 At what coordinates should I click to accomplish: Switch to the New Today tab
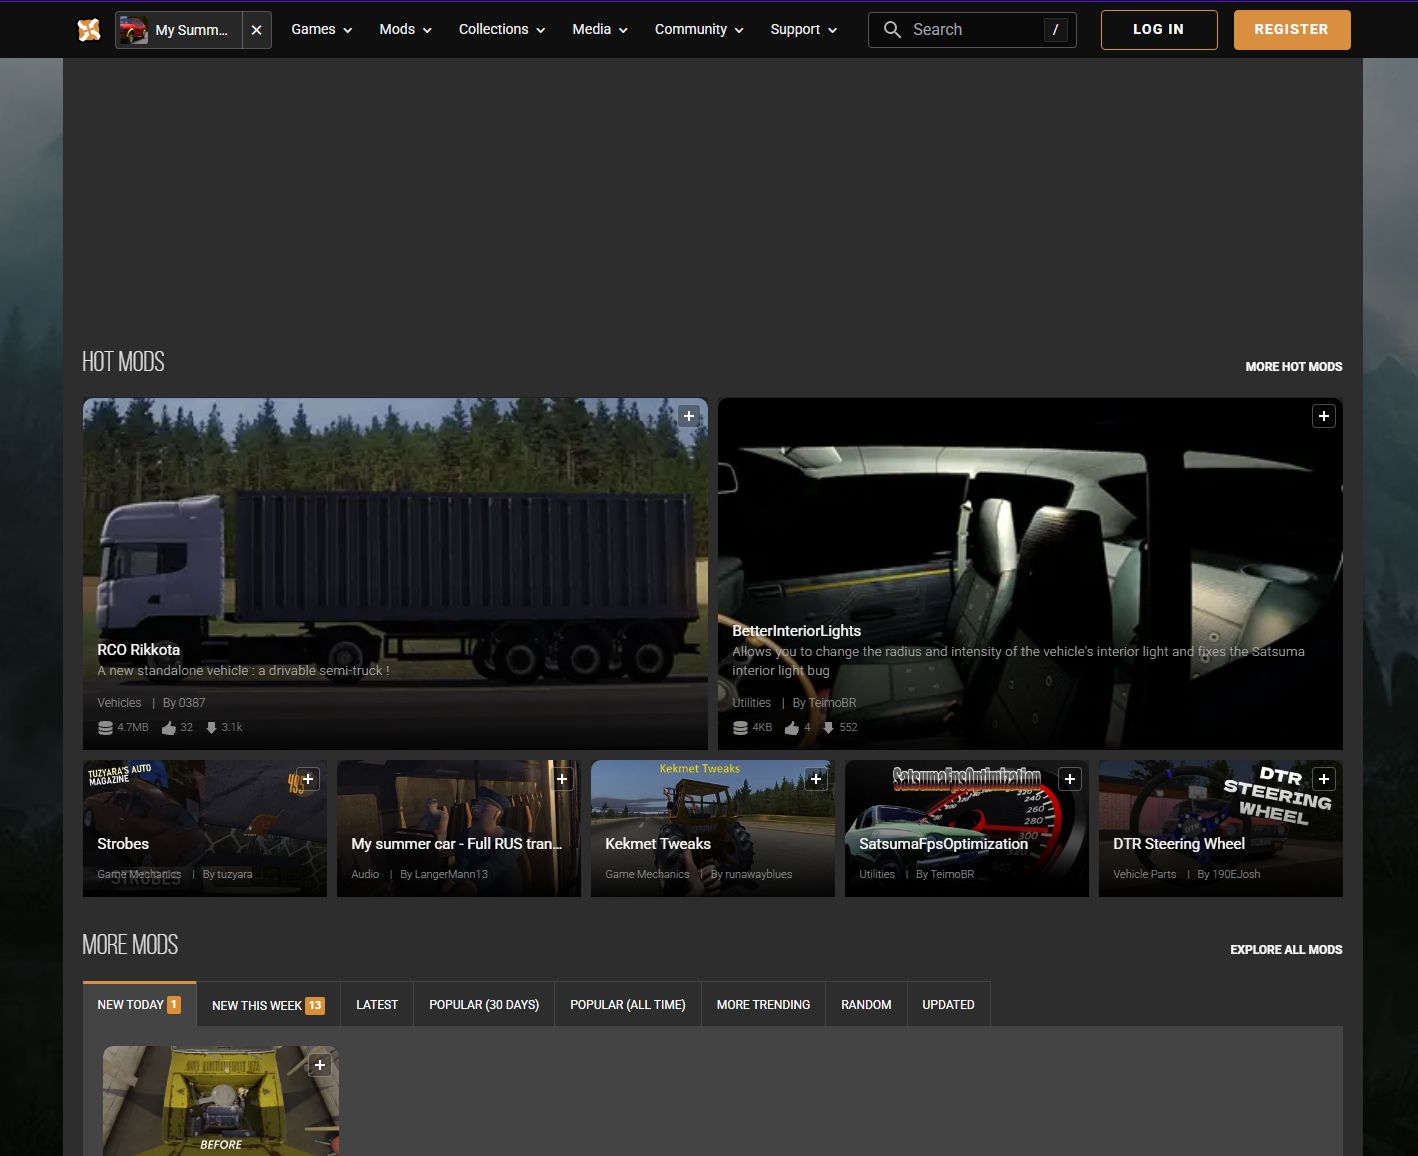139,1004
